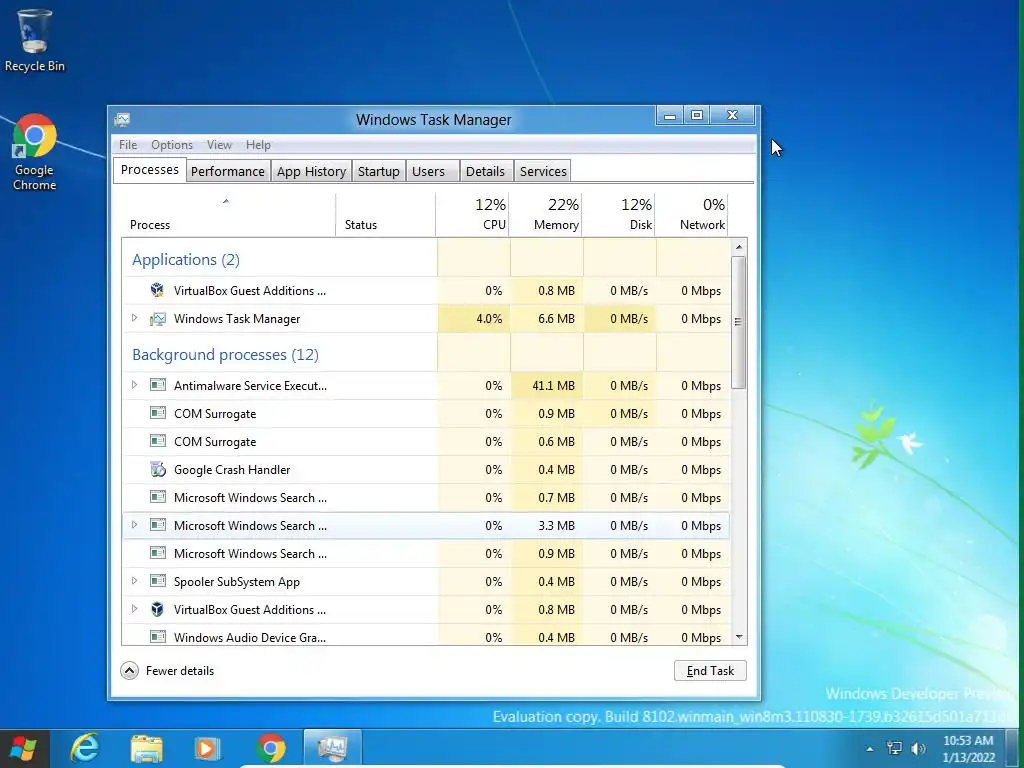Click the Google Crash Handler icon

[157, 469]
